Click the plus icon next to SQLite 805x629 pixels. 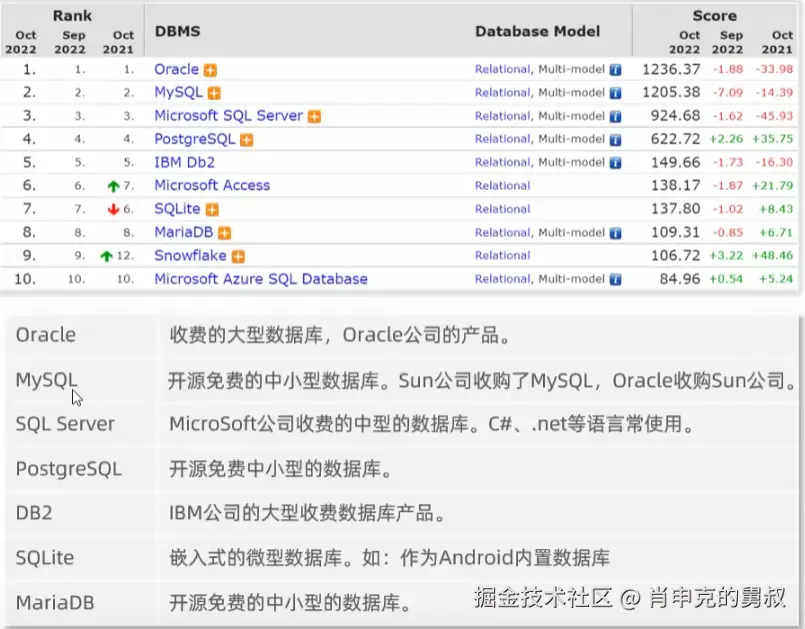click(212, 209)
